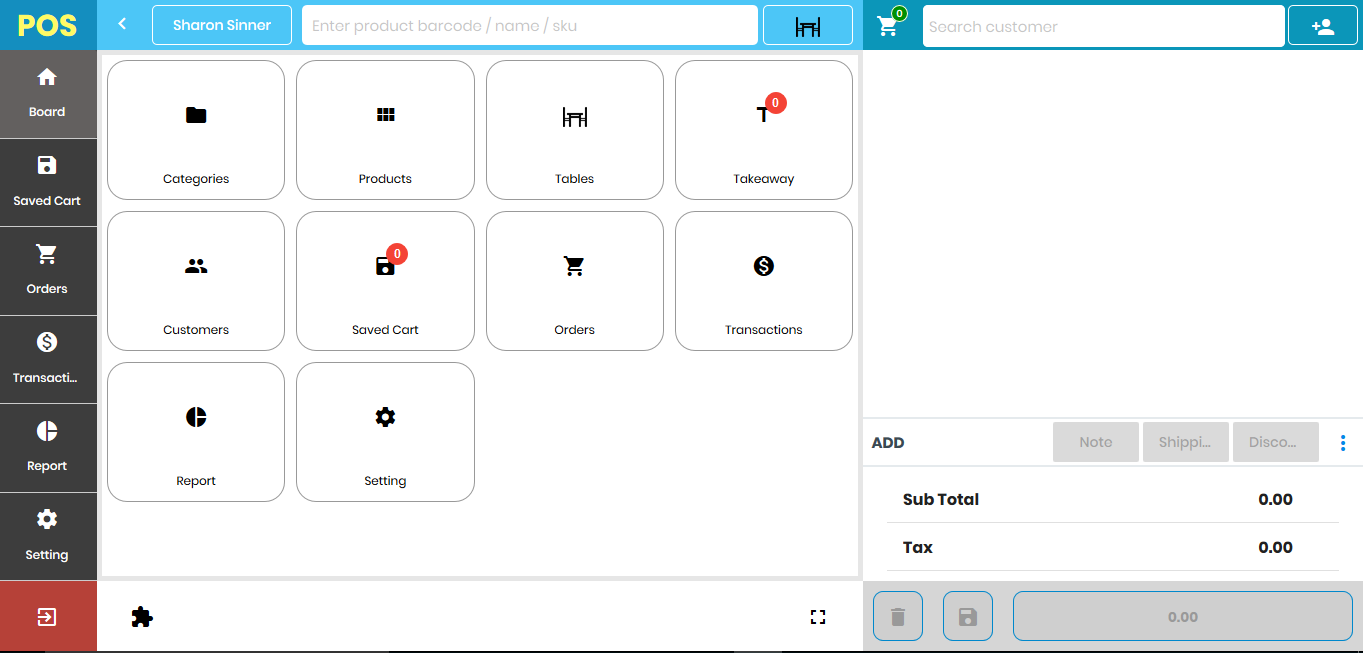Open the Takeaway tile
Viewport: 1363px width, 653px height.
tap(763, 130)
